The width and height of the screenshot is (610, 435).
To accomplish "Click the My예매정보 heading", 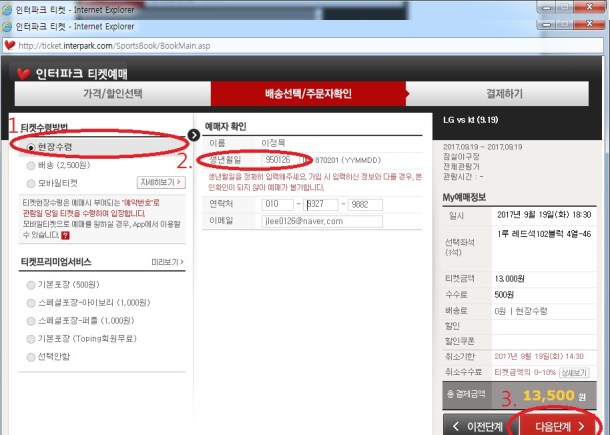I will 464,197.
